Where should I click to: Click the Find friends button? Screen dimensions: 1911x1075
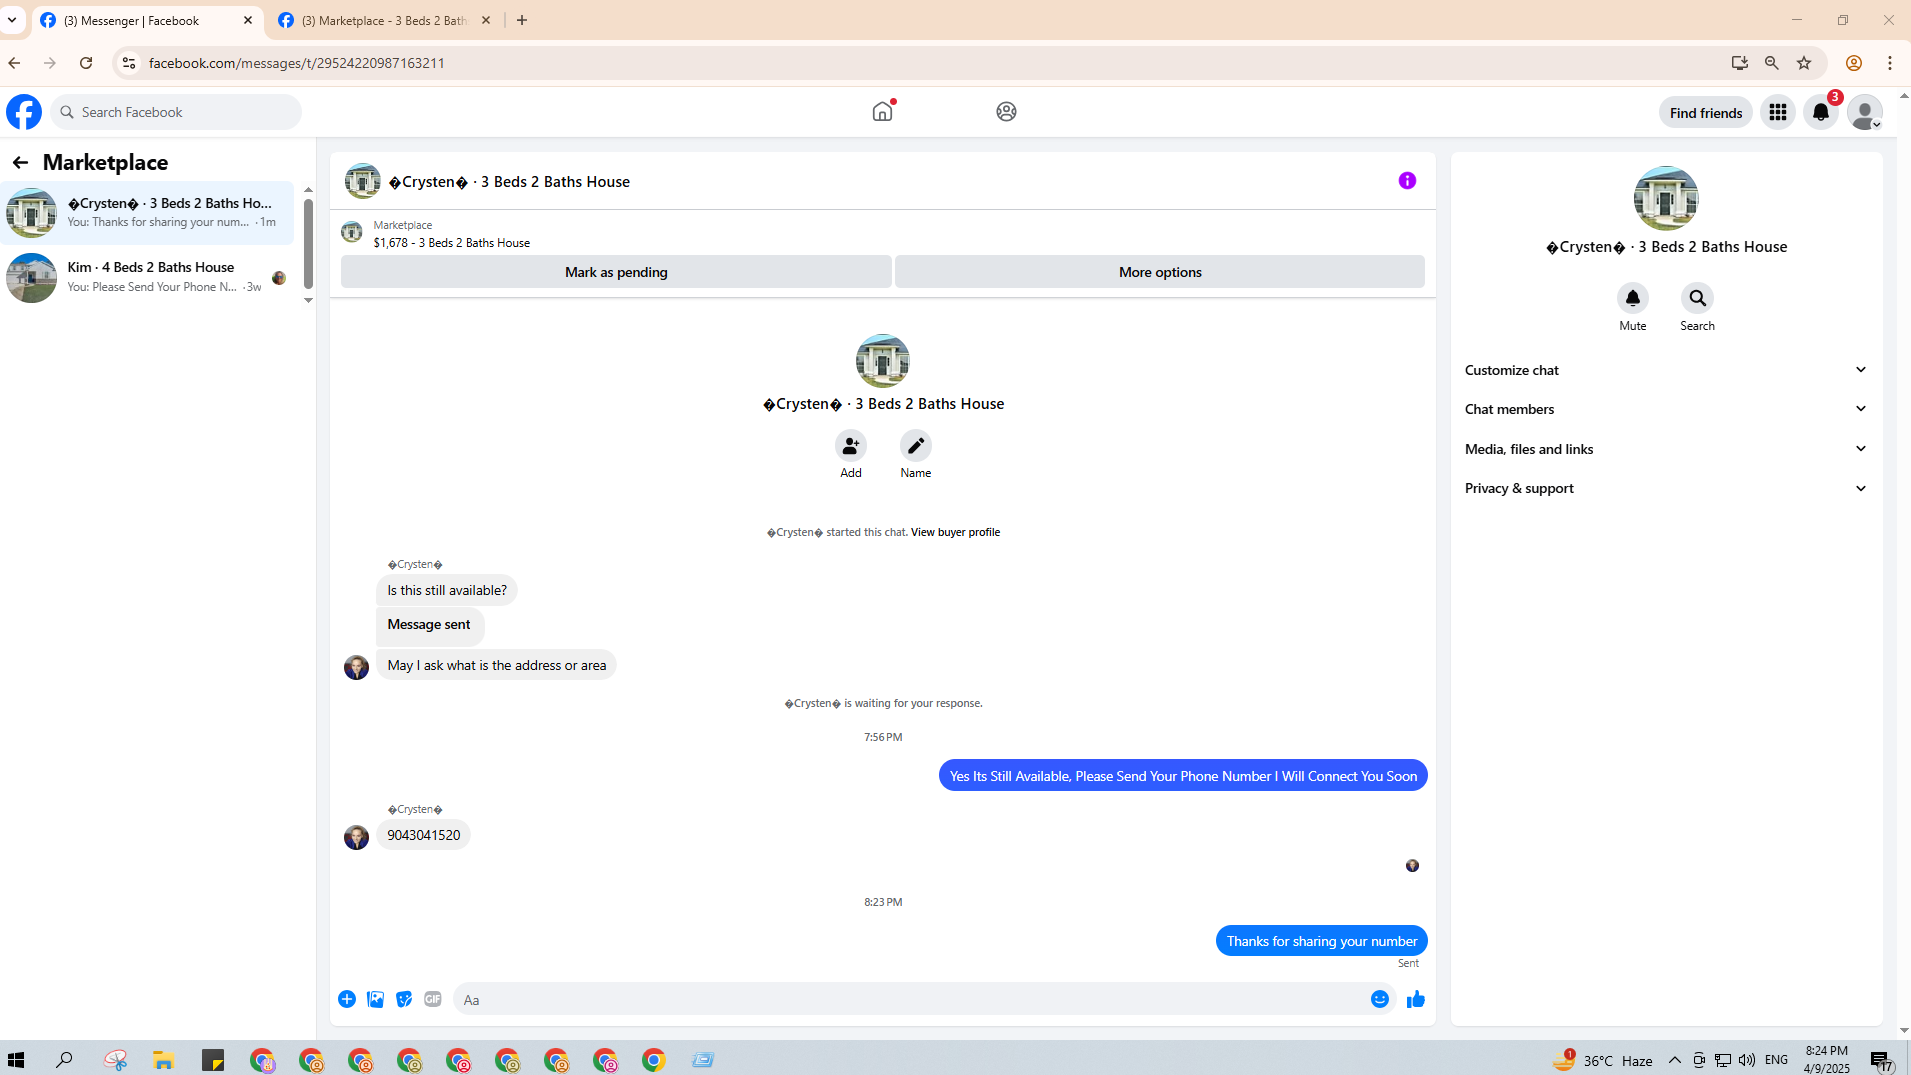click(1705, 113)
